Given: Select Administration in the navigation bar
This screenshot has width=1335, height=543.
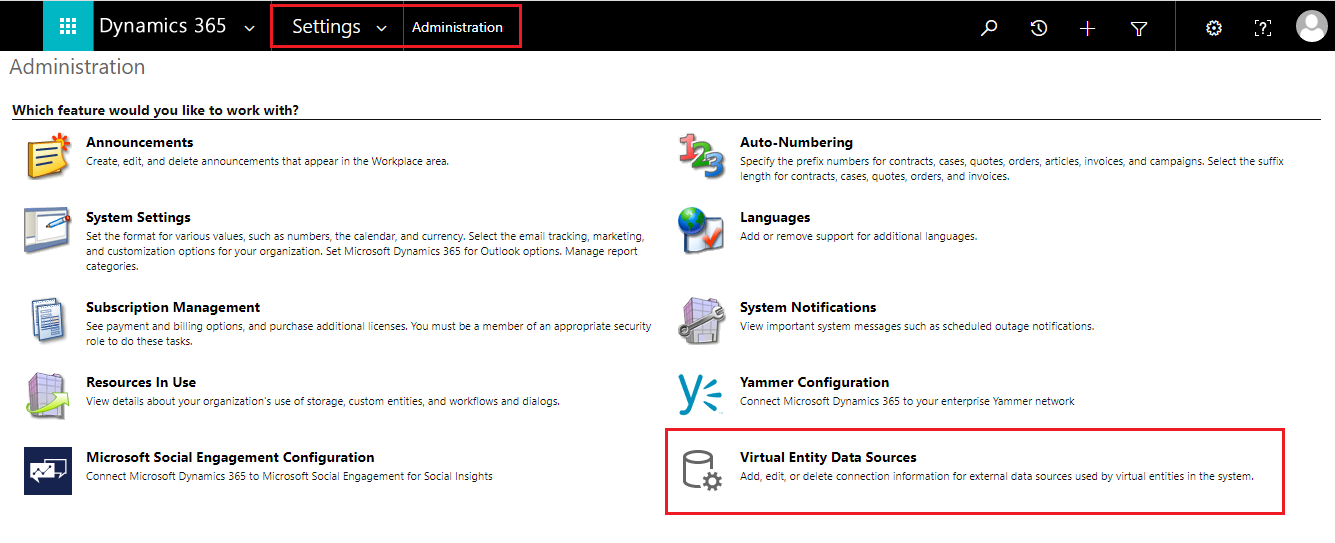Looking at the screenshot, I should [x=457, y=27].
